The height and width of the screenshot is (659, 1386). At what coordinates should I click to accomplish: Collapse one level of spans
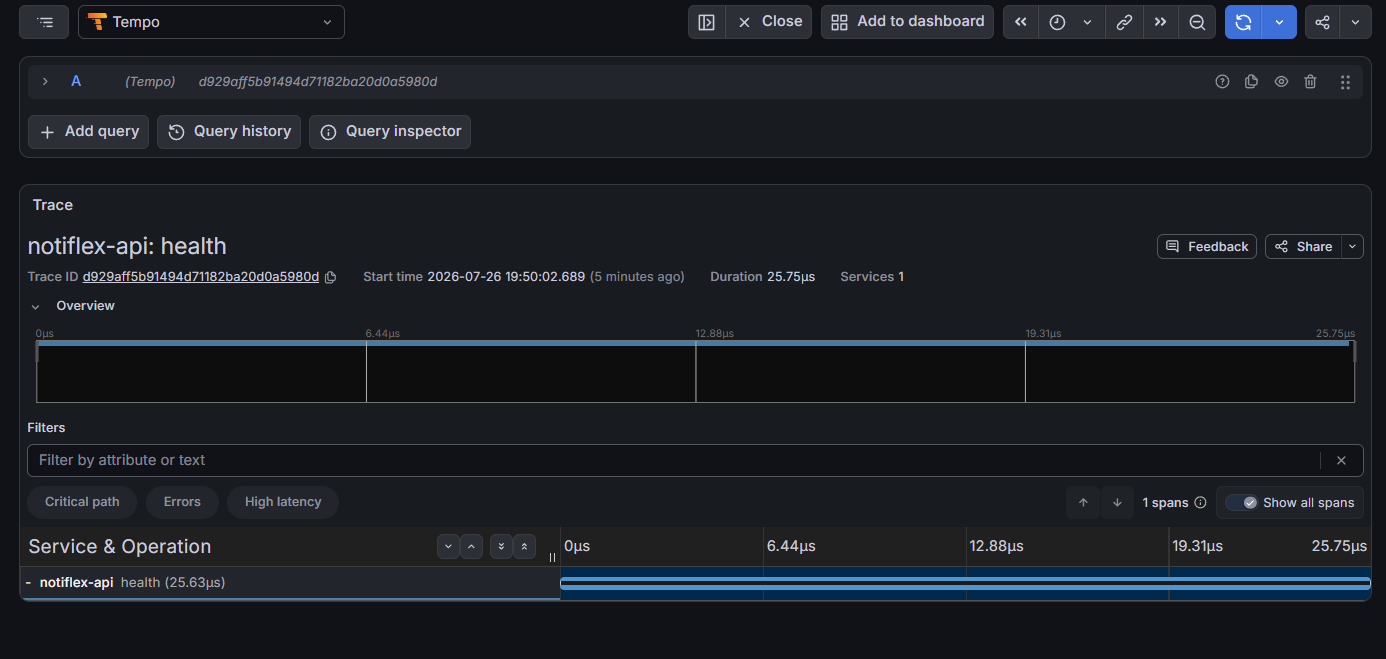[x=472, y=547]
